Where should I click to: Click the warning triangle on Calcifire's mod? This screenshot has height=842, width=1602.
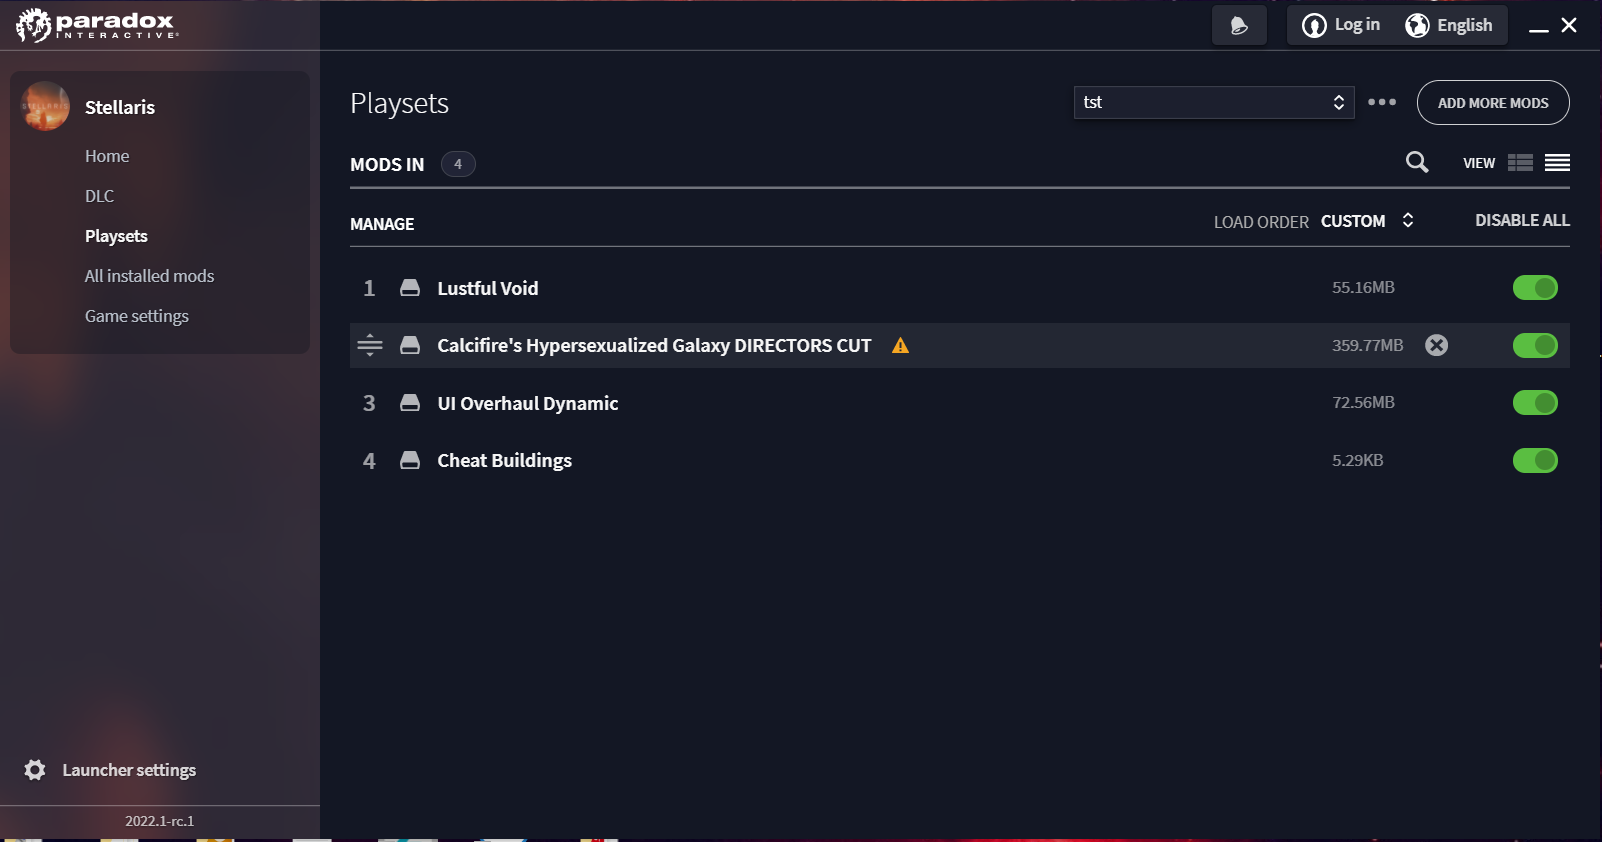click(900, 345)
